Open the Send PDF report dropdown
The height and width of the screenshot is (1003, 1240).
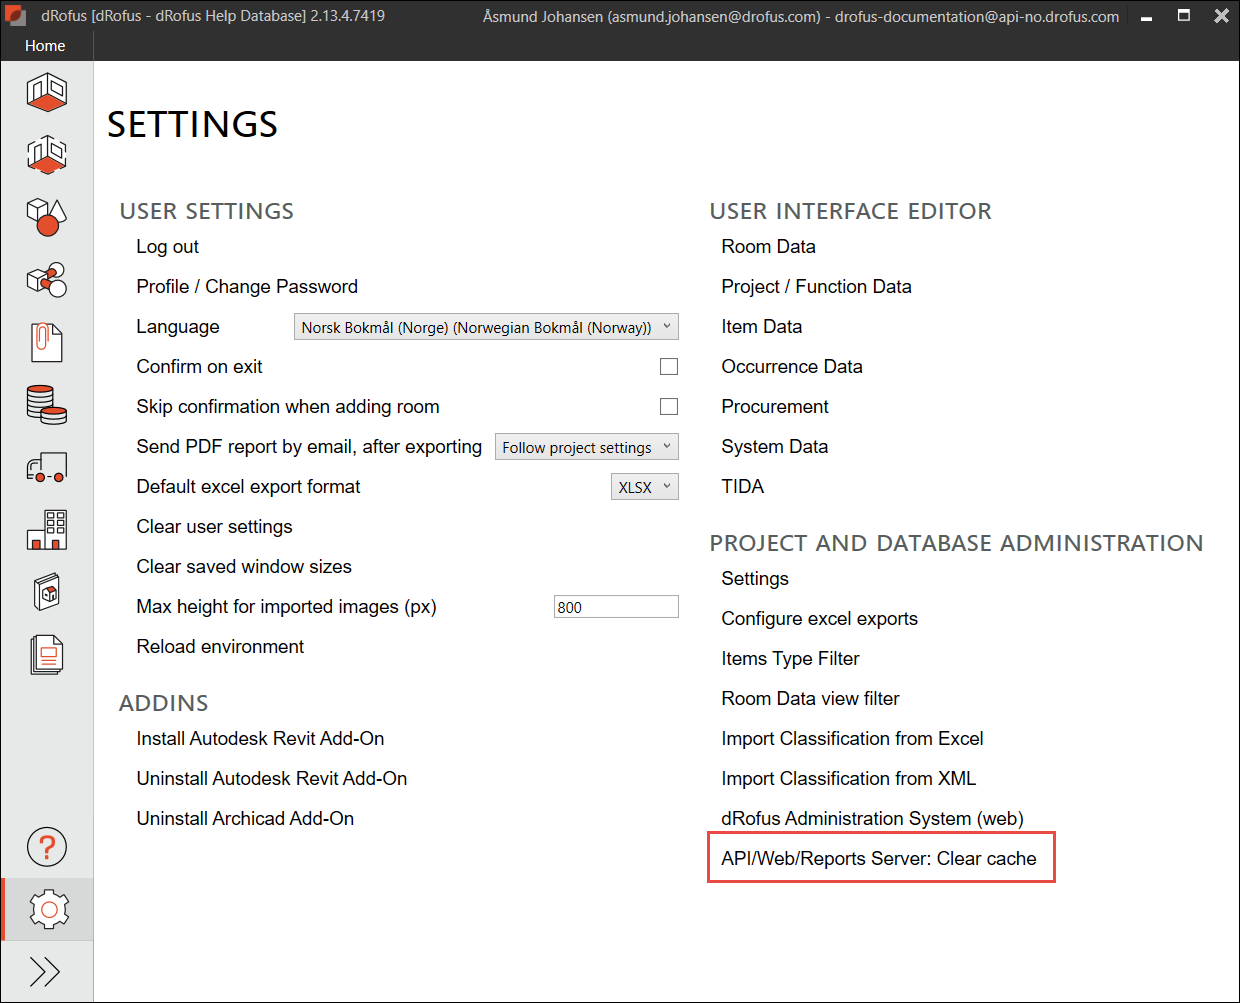(586, 447)
